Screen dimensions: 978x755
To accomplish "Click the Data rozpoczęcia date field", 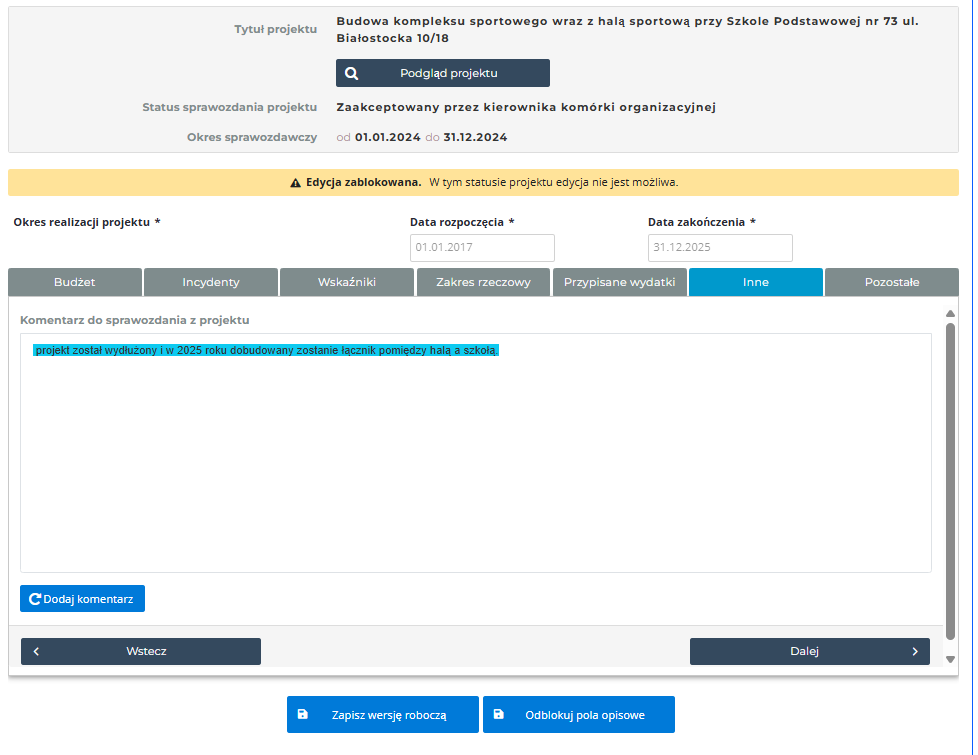I will [x=482, y=248].
